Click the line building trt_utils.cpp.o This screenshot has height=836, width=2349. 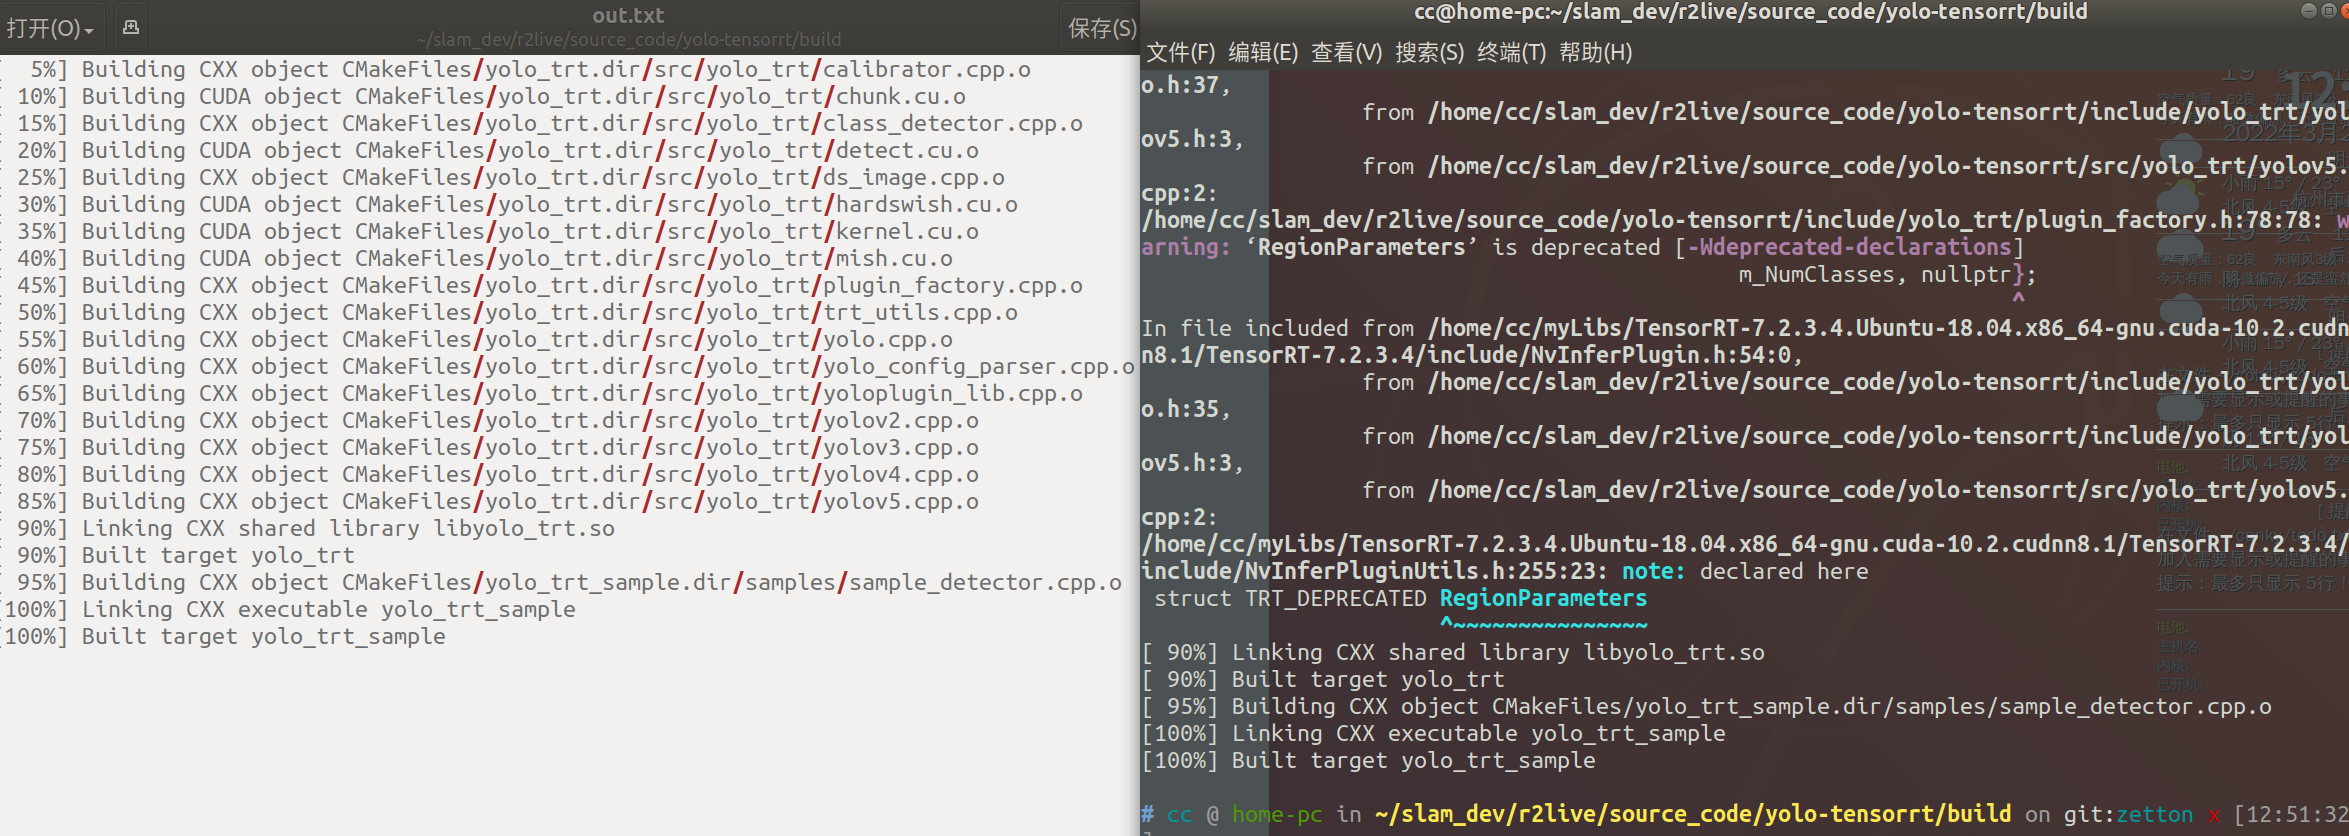511,312
